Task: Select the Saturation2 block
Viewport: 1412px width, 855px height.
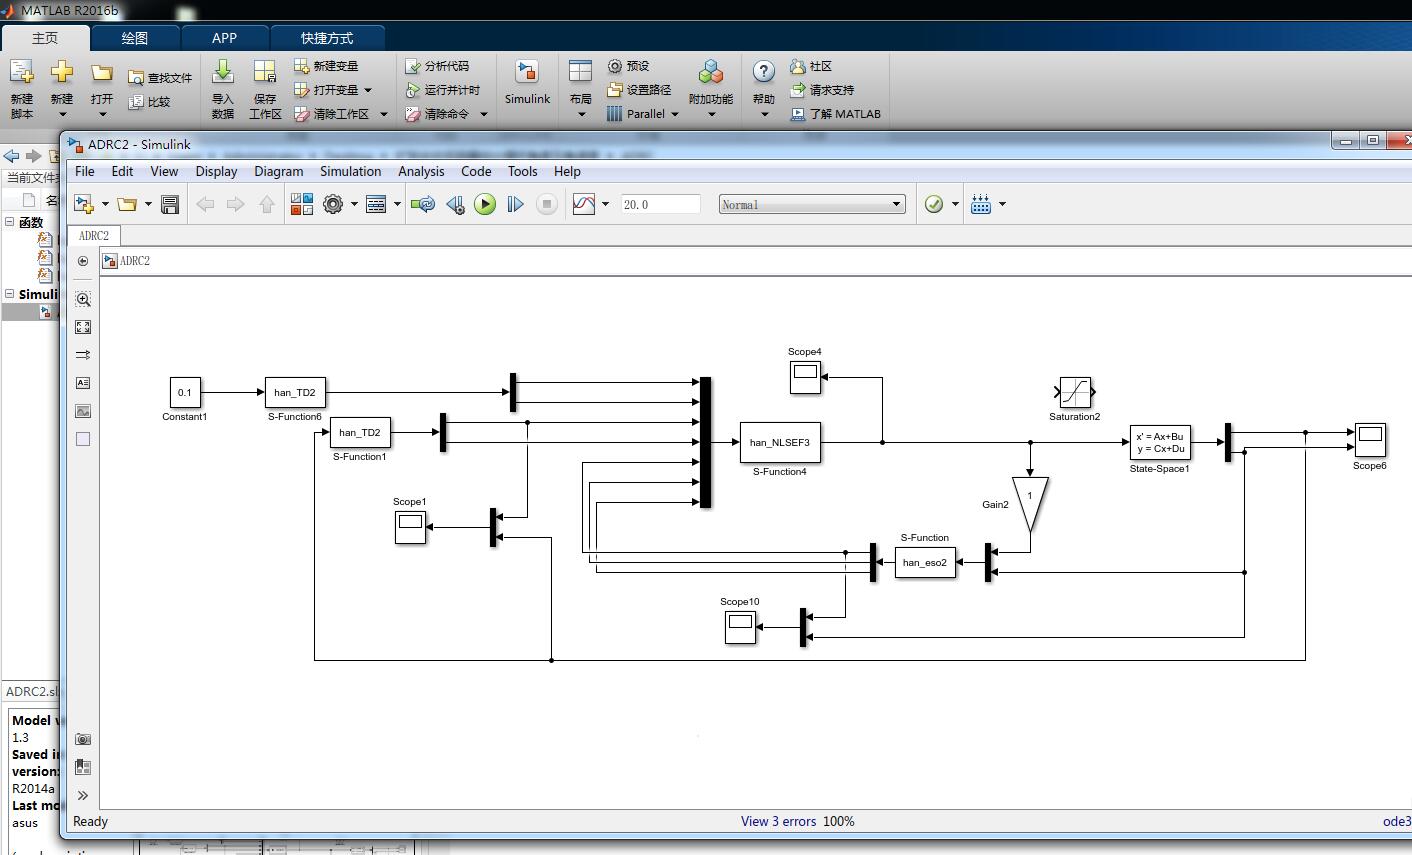Action: [x=1075, y=392]
